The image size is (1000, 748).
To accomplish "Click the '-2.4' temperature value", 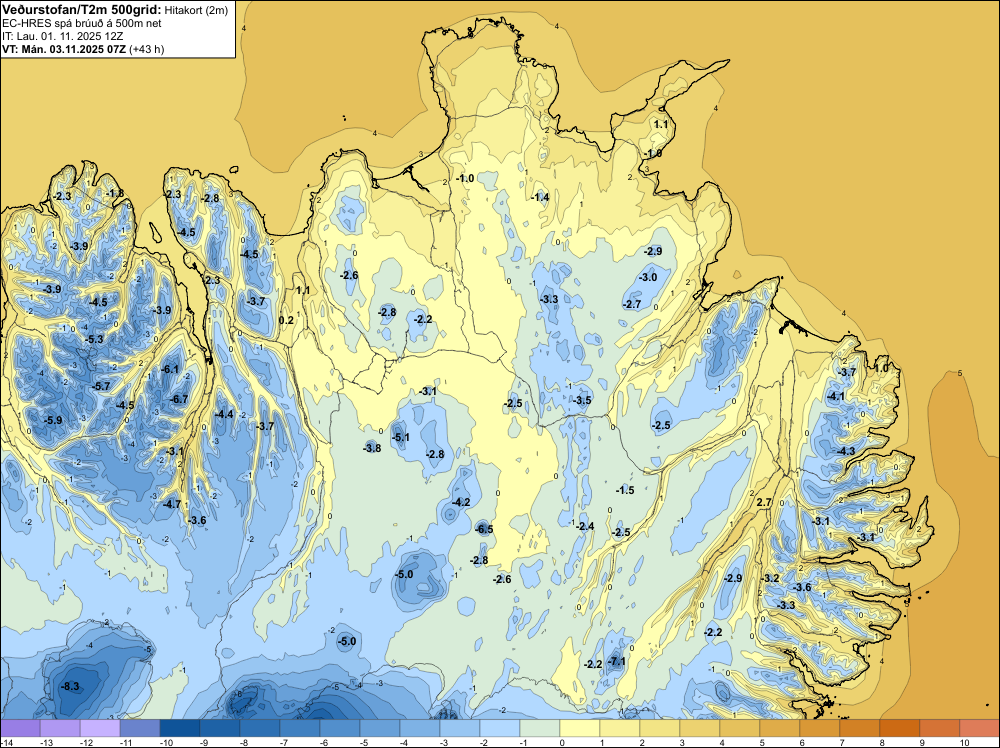I will pyautogui.click(x=585, y=526).
